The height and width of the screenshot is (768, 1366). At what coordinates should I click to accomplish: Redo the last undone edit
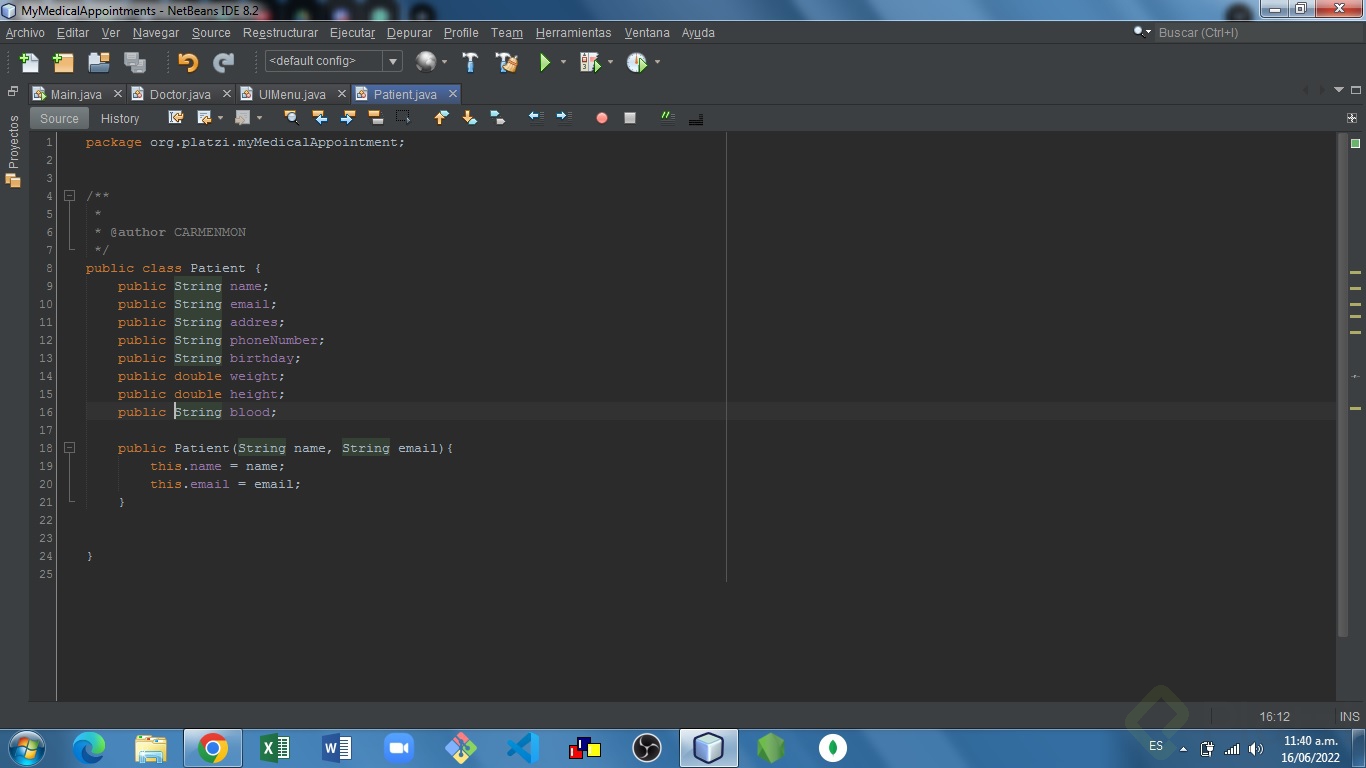223,62
